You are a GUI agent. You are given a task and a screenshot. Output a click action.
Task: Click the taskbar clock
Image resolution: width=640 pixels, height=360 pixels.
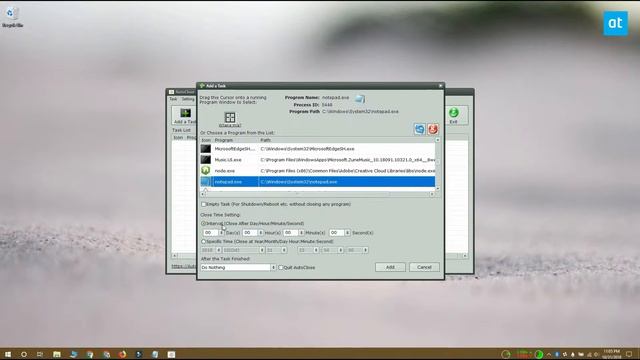pos(611,354)
